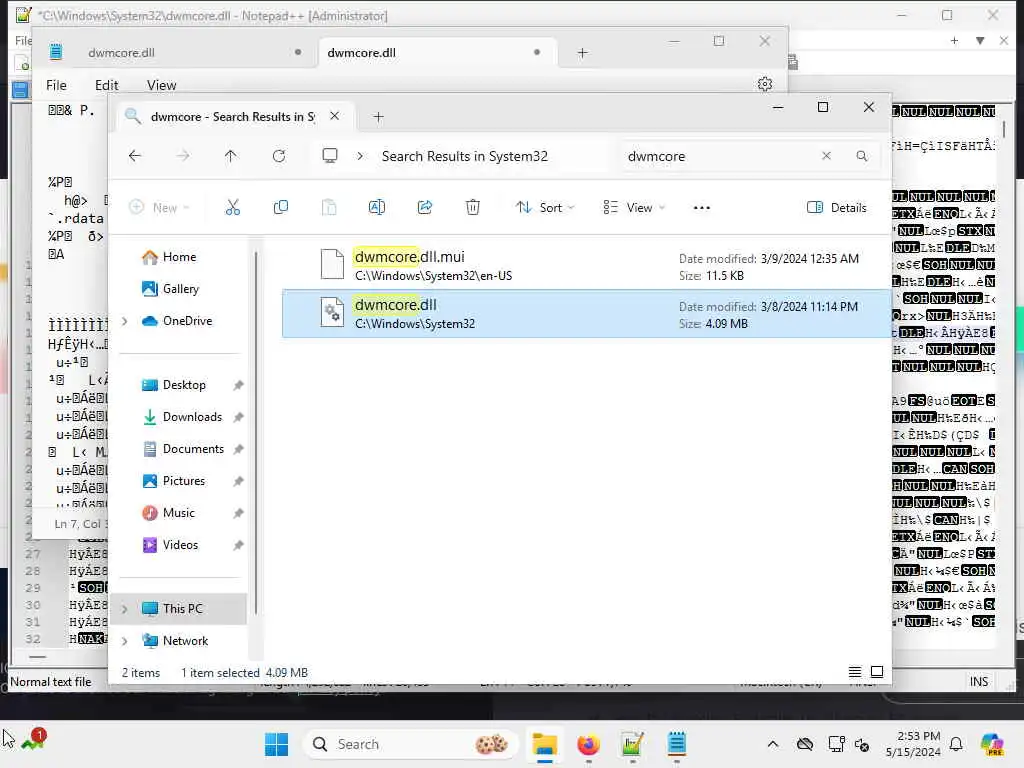Viewport: 1024px width, 768px height.
Task: Click the INS indicator in Notepad++ status bar
Action: point(978,681)
